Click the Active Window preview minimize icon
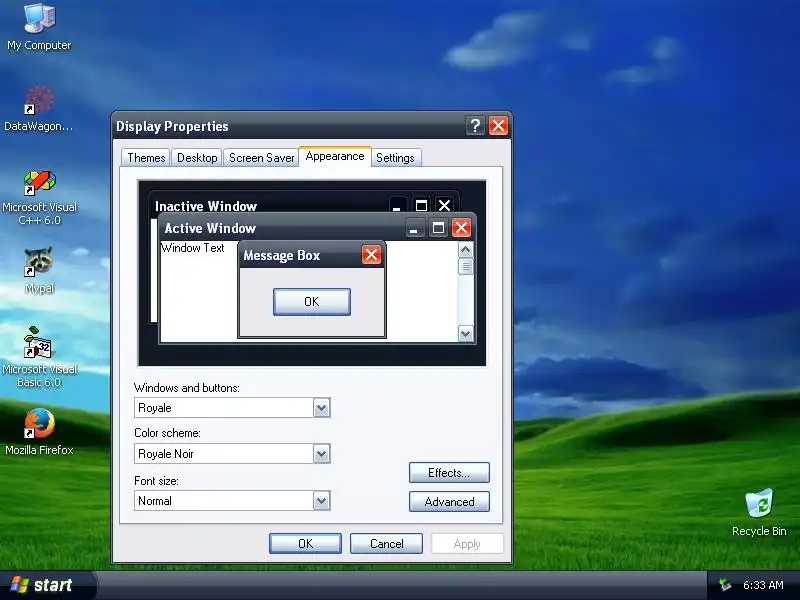Screen dimensions: 800x600 tap(414, 228)
